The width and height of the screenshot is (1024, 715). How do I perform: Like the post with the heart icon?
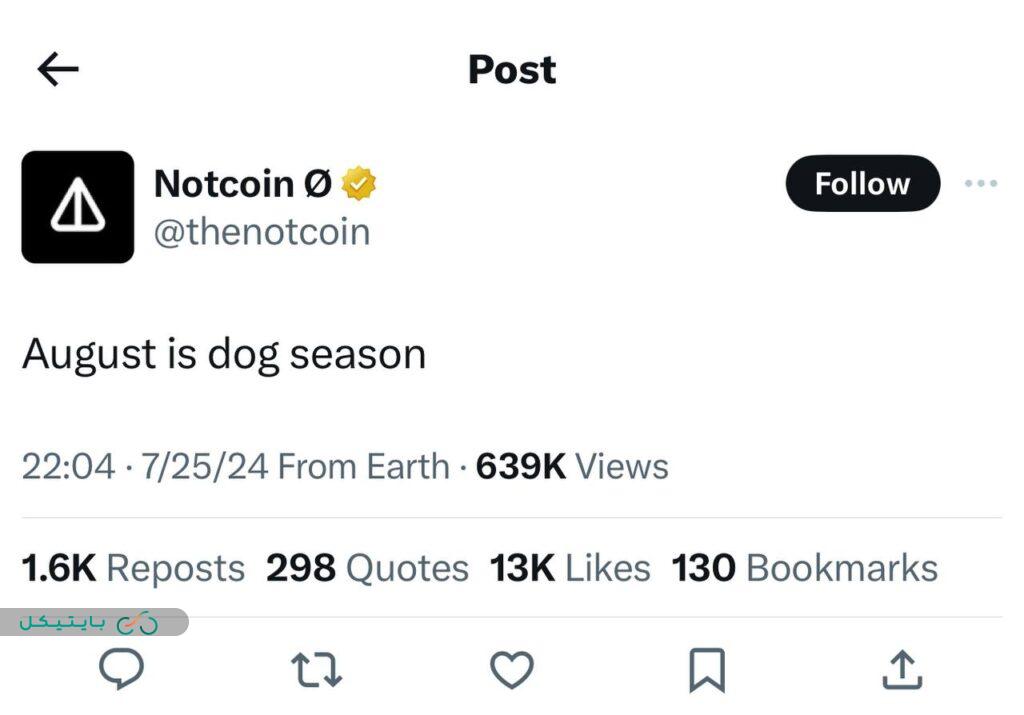512,670
